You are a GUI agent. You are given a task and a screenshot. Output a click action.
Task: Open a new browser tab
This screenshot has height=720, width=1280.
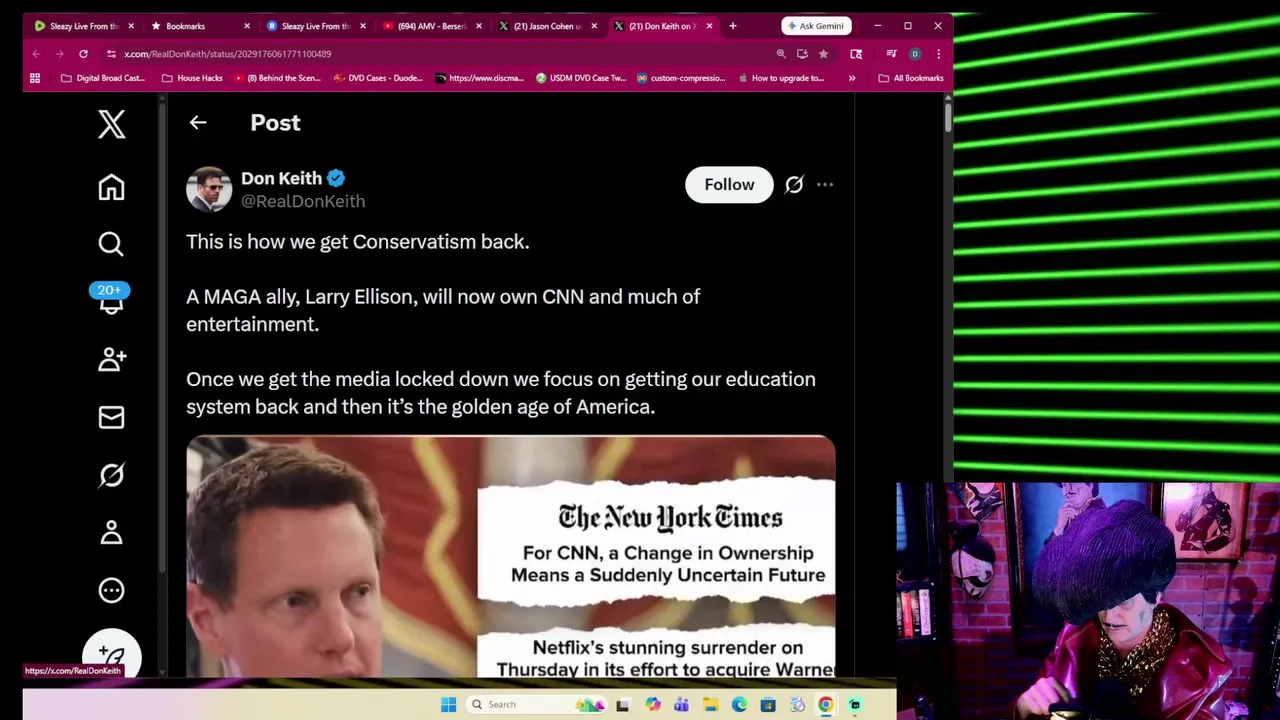point(732,26)
